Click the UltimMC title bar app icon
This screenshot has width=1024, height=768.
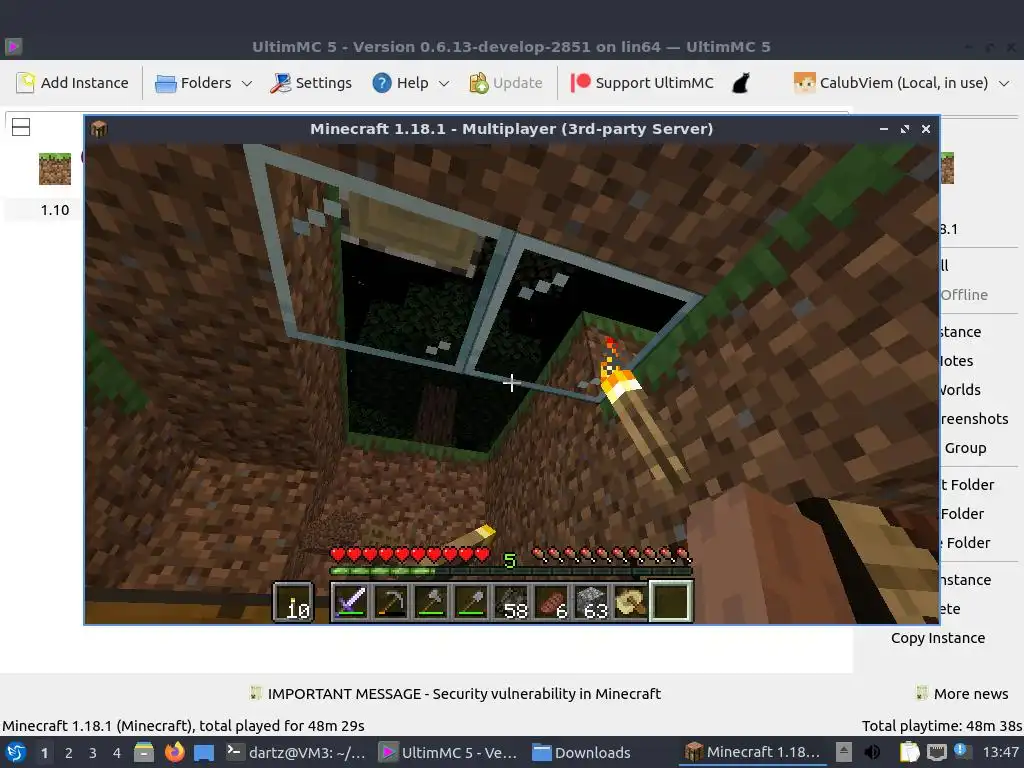[x=14, y=46]
